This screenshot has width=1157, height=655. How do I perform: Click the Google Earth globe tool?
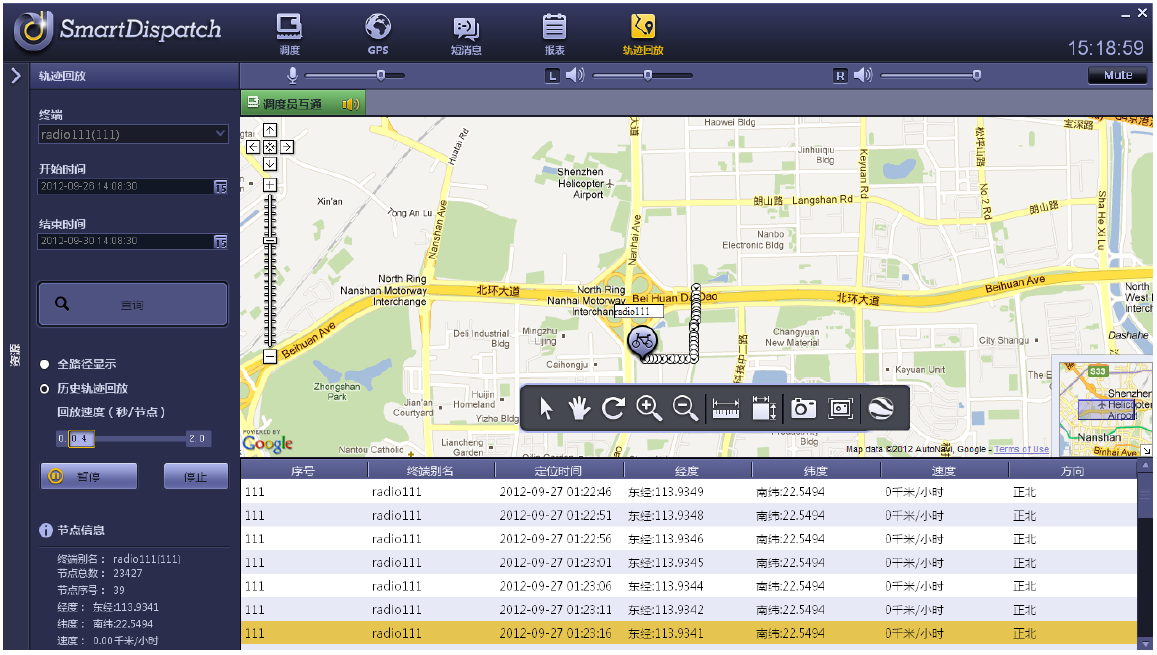click(881, 408)
